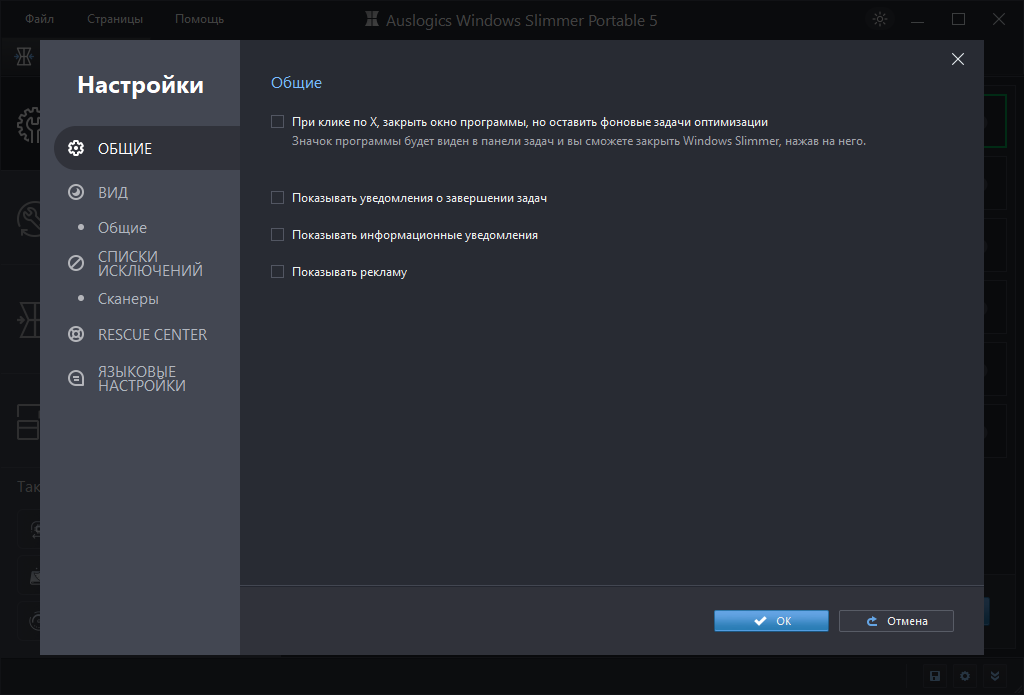Enable keeping background tasks on close checkbox
1024x695 pixels.
278,122
